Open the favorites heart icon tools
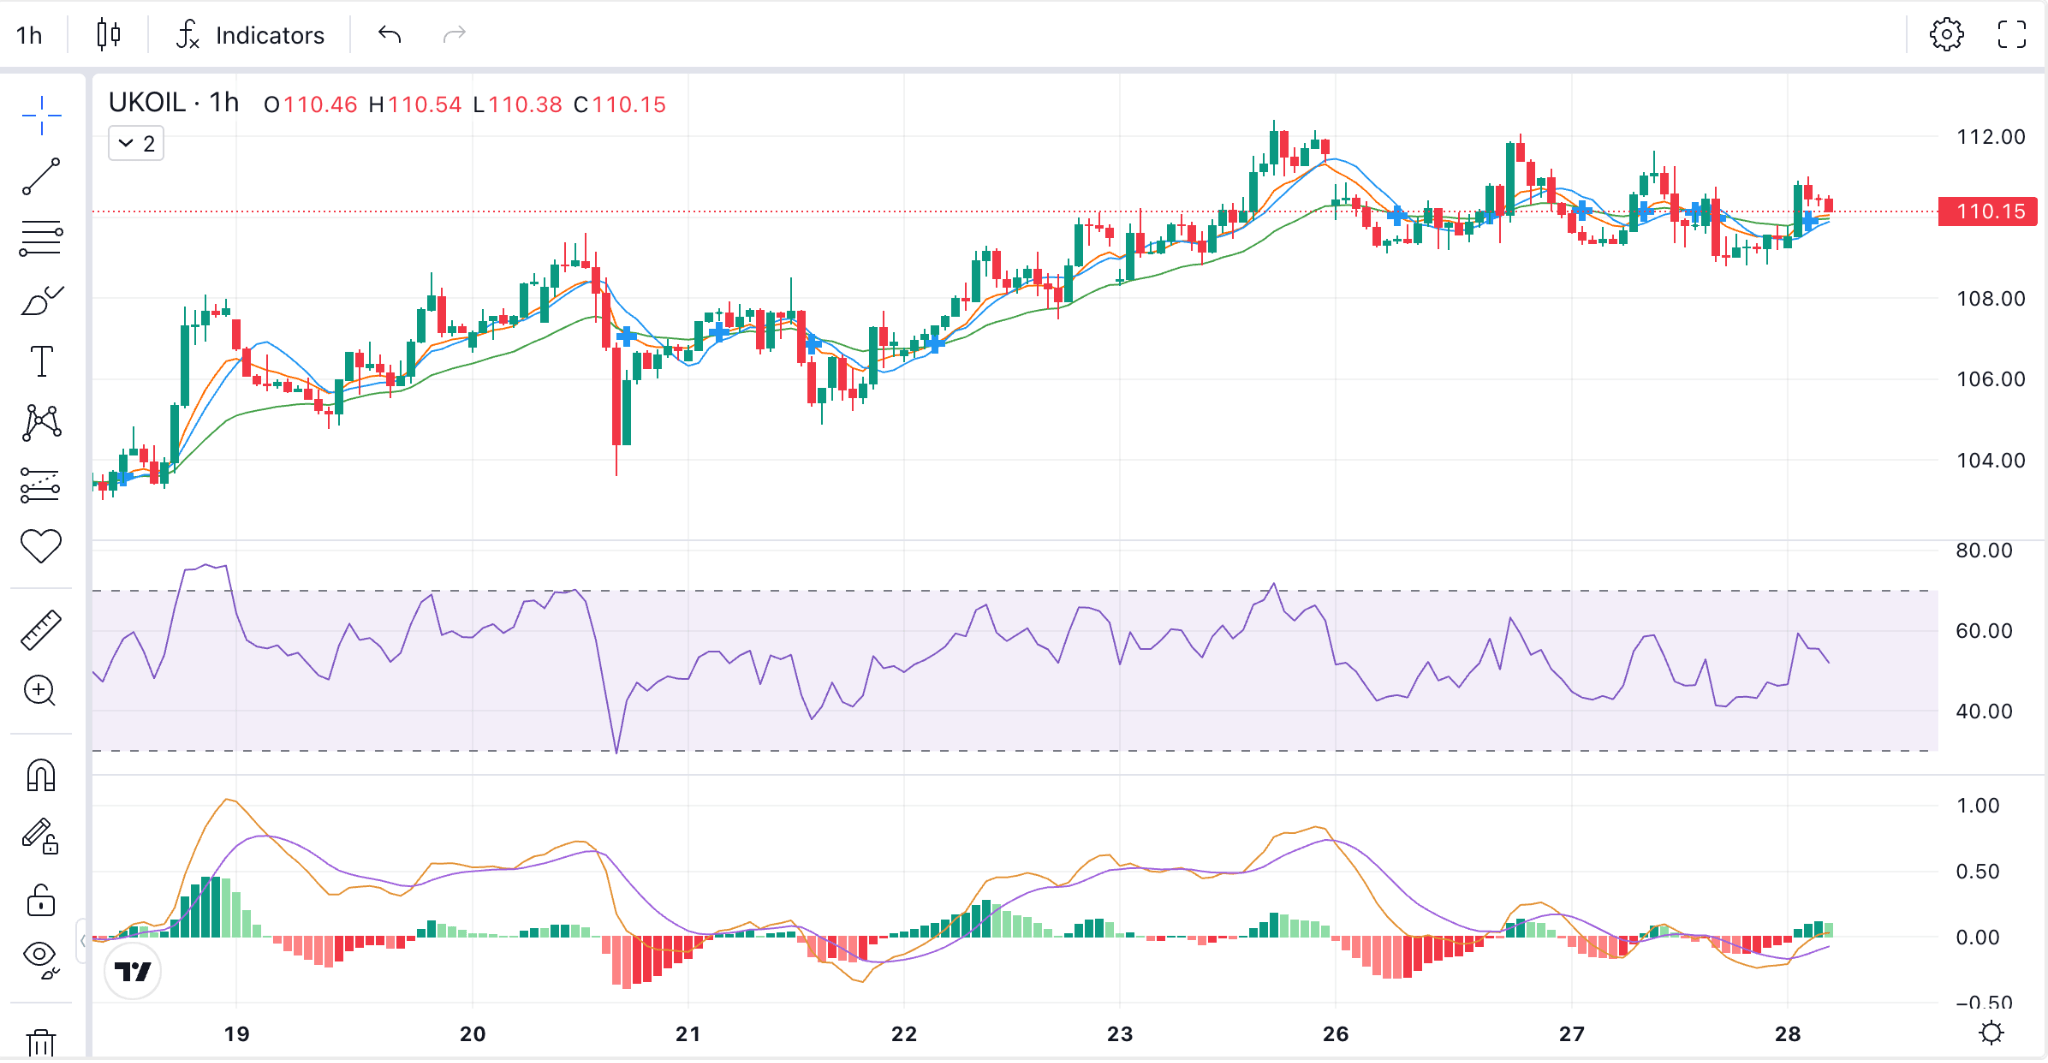The height and width of the screenshot is (1063, 2048). point(41,546)
